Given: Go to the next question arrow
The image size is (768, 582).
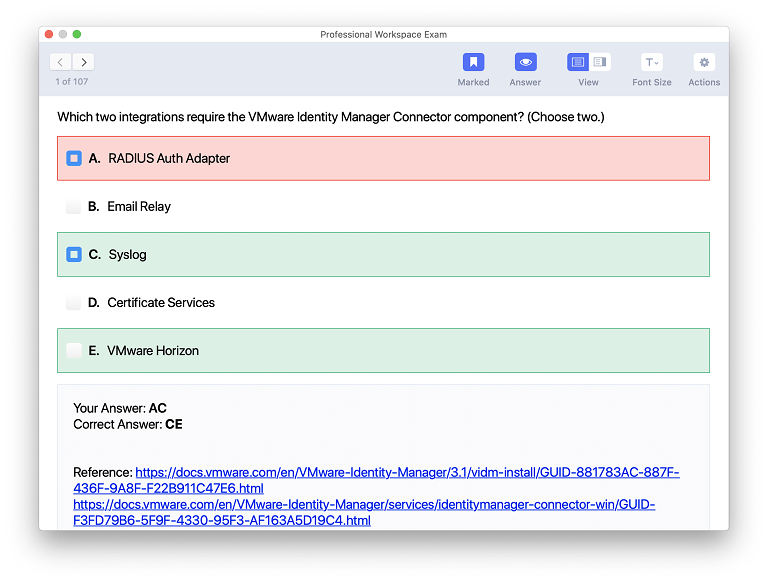Looking at the screenshot, I should pyautogui.click(x=84, y=62).
